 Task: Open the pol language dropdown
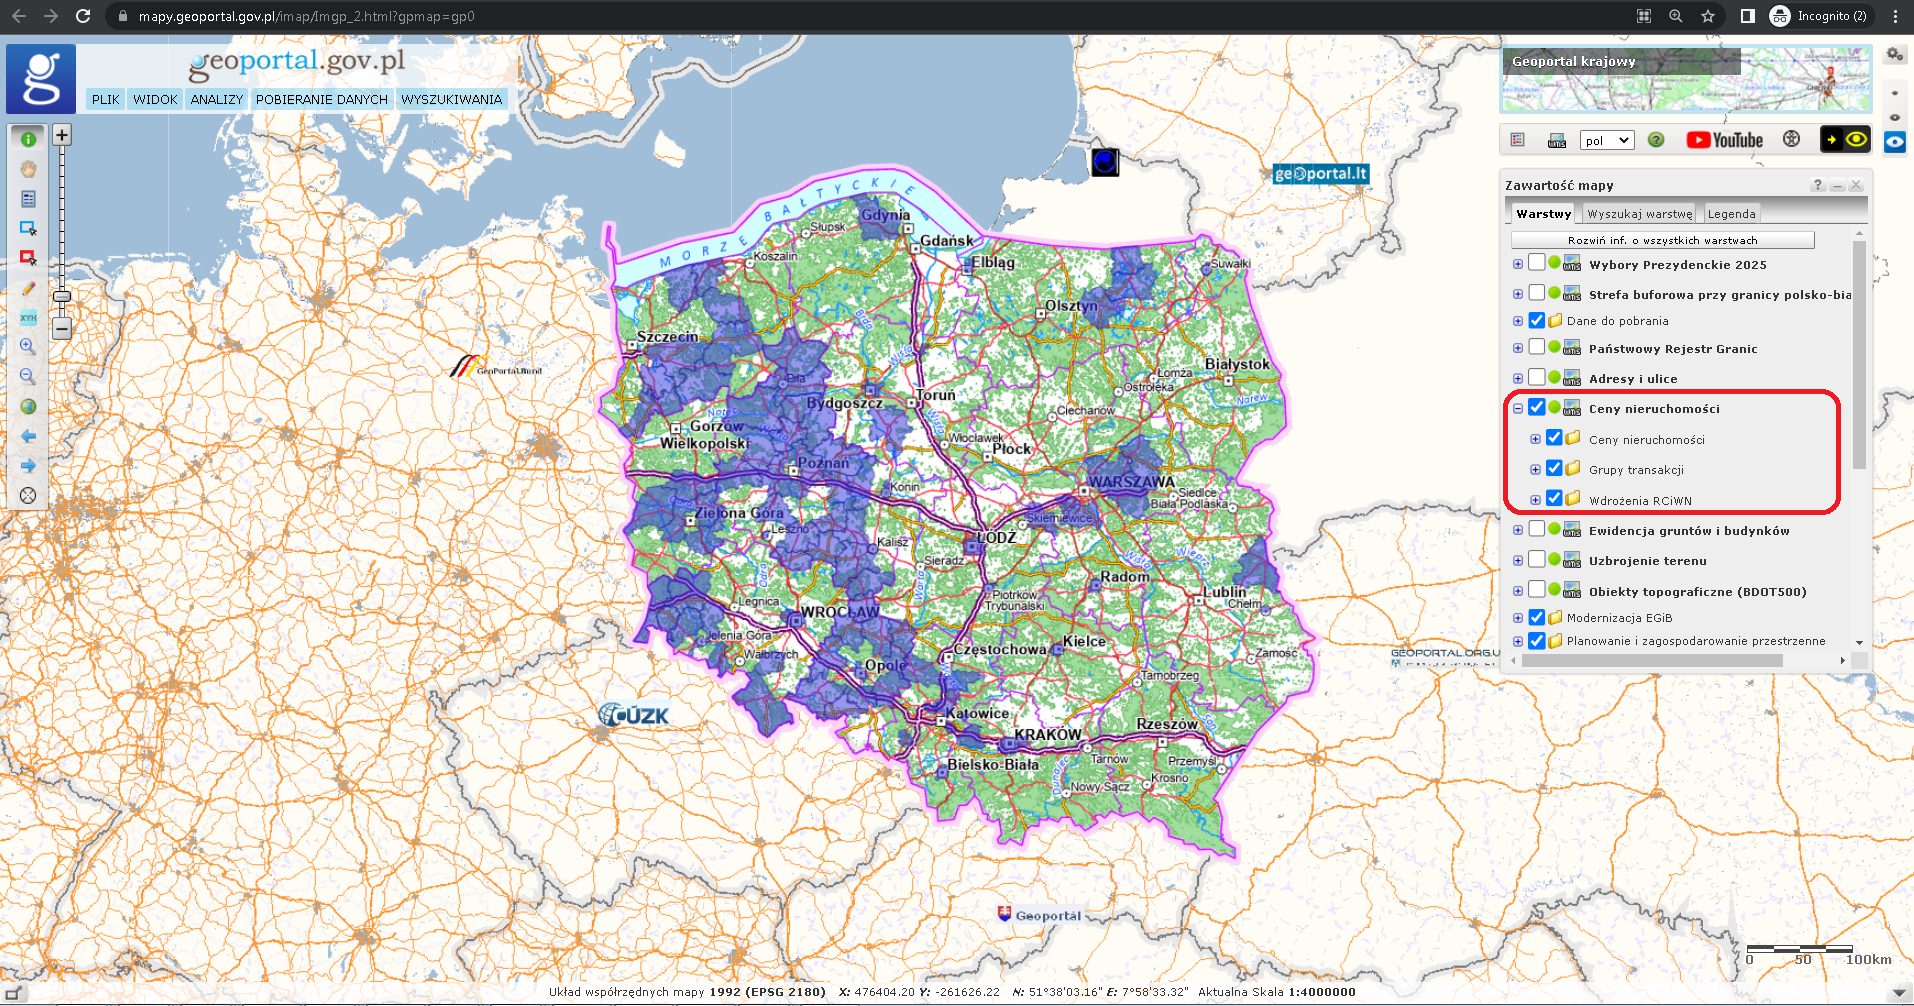pyautogui.click(x=1607, y=140)
